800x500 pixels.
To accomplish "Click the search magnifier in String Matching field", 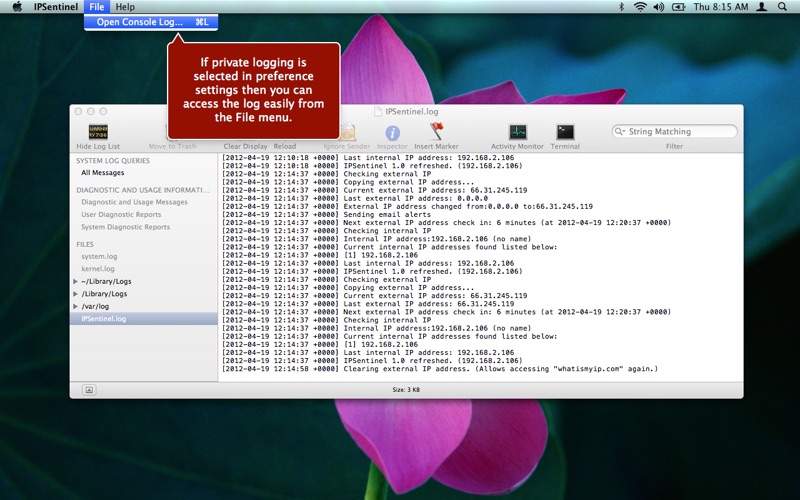I will [x=620, y=132].
